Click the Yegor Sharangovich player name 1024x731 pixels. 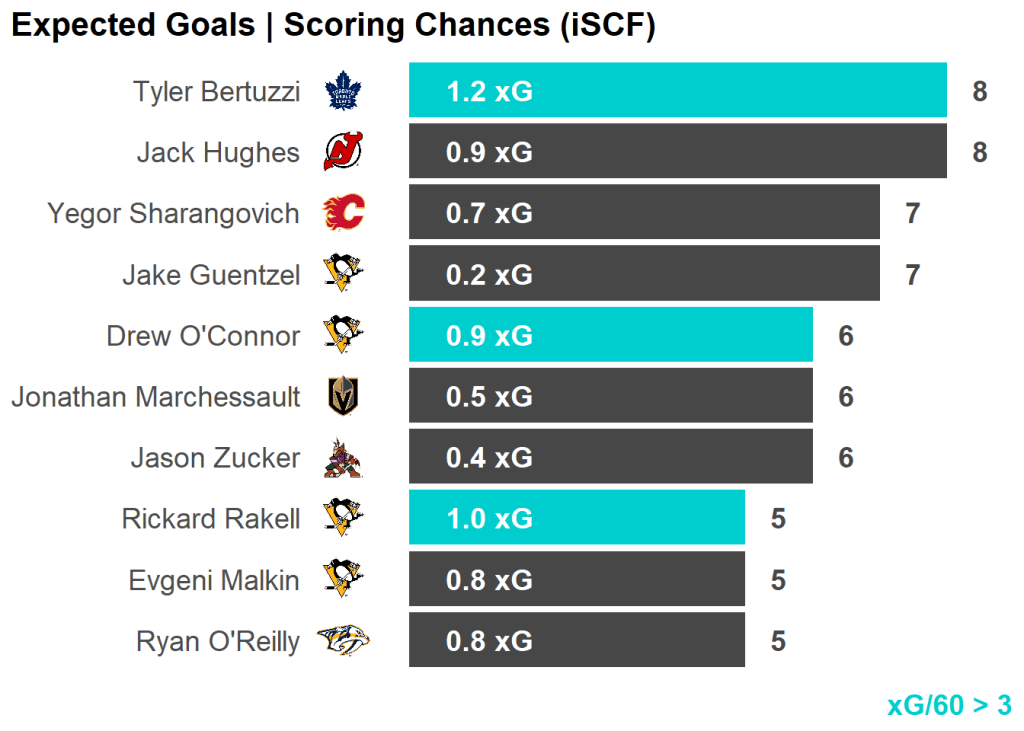click(173, 214)
